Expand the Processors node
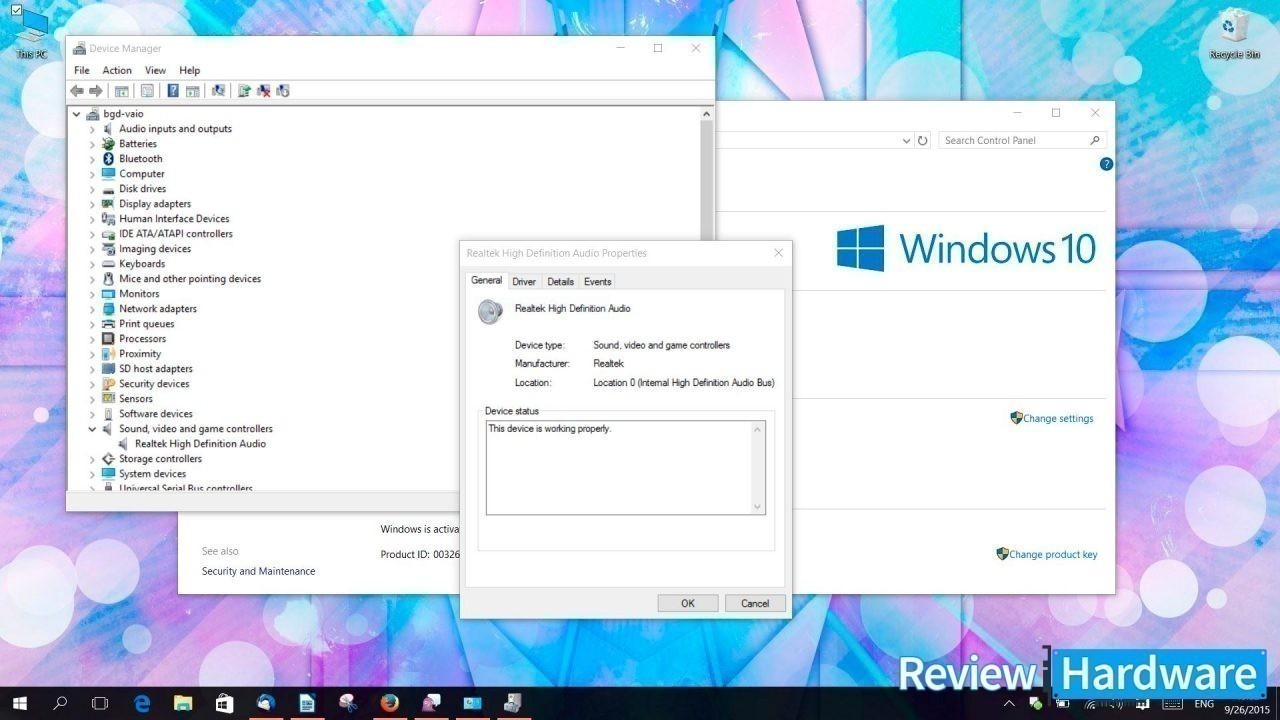This screenshot has height=720, width=1280. [x=92, y=339]
